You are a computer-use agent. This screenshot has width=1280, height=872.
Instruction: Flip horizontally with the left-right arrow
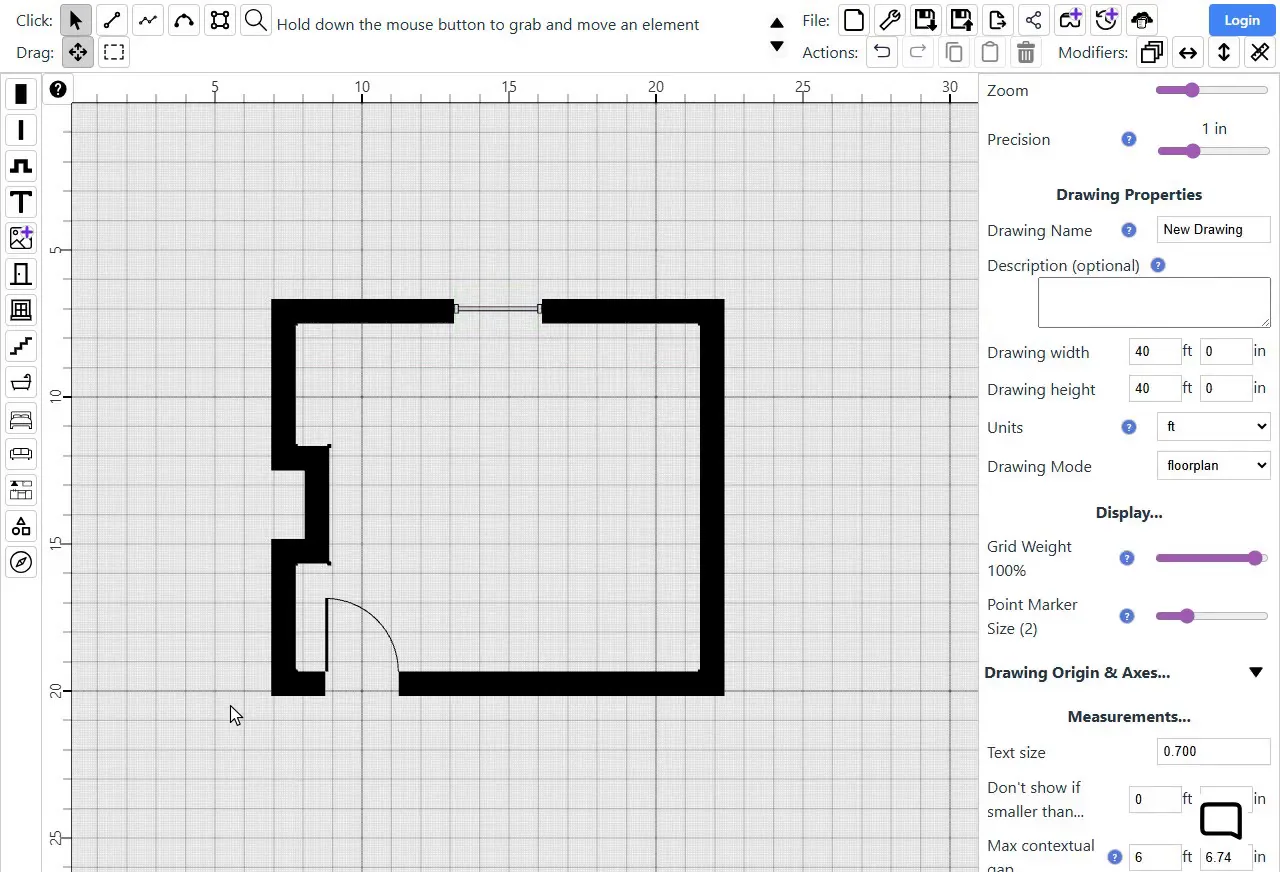pos(1188,52)
